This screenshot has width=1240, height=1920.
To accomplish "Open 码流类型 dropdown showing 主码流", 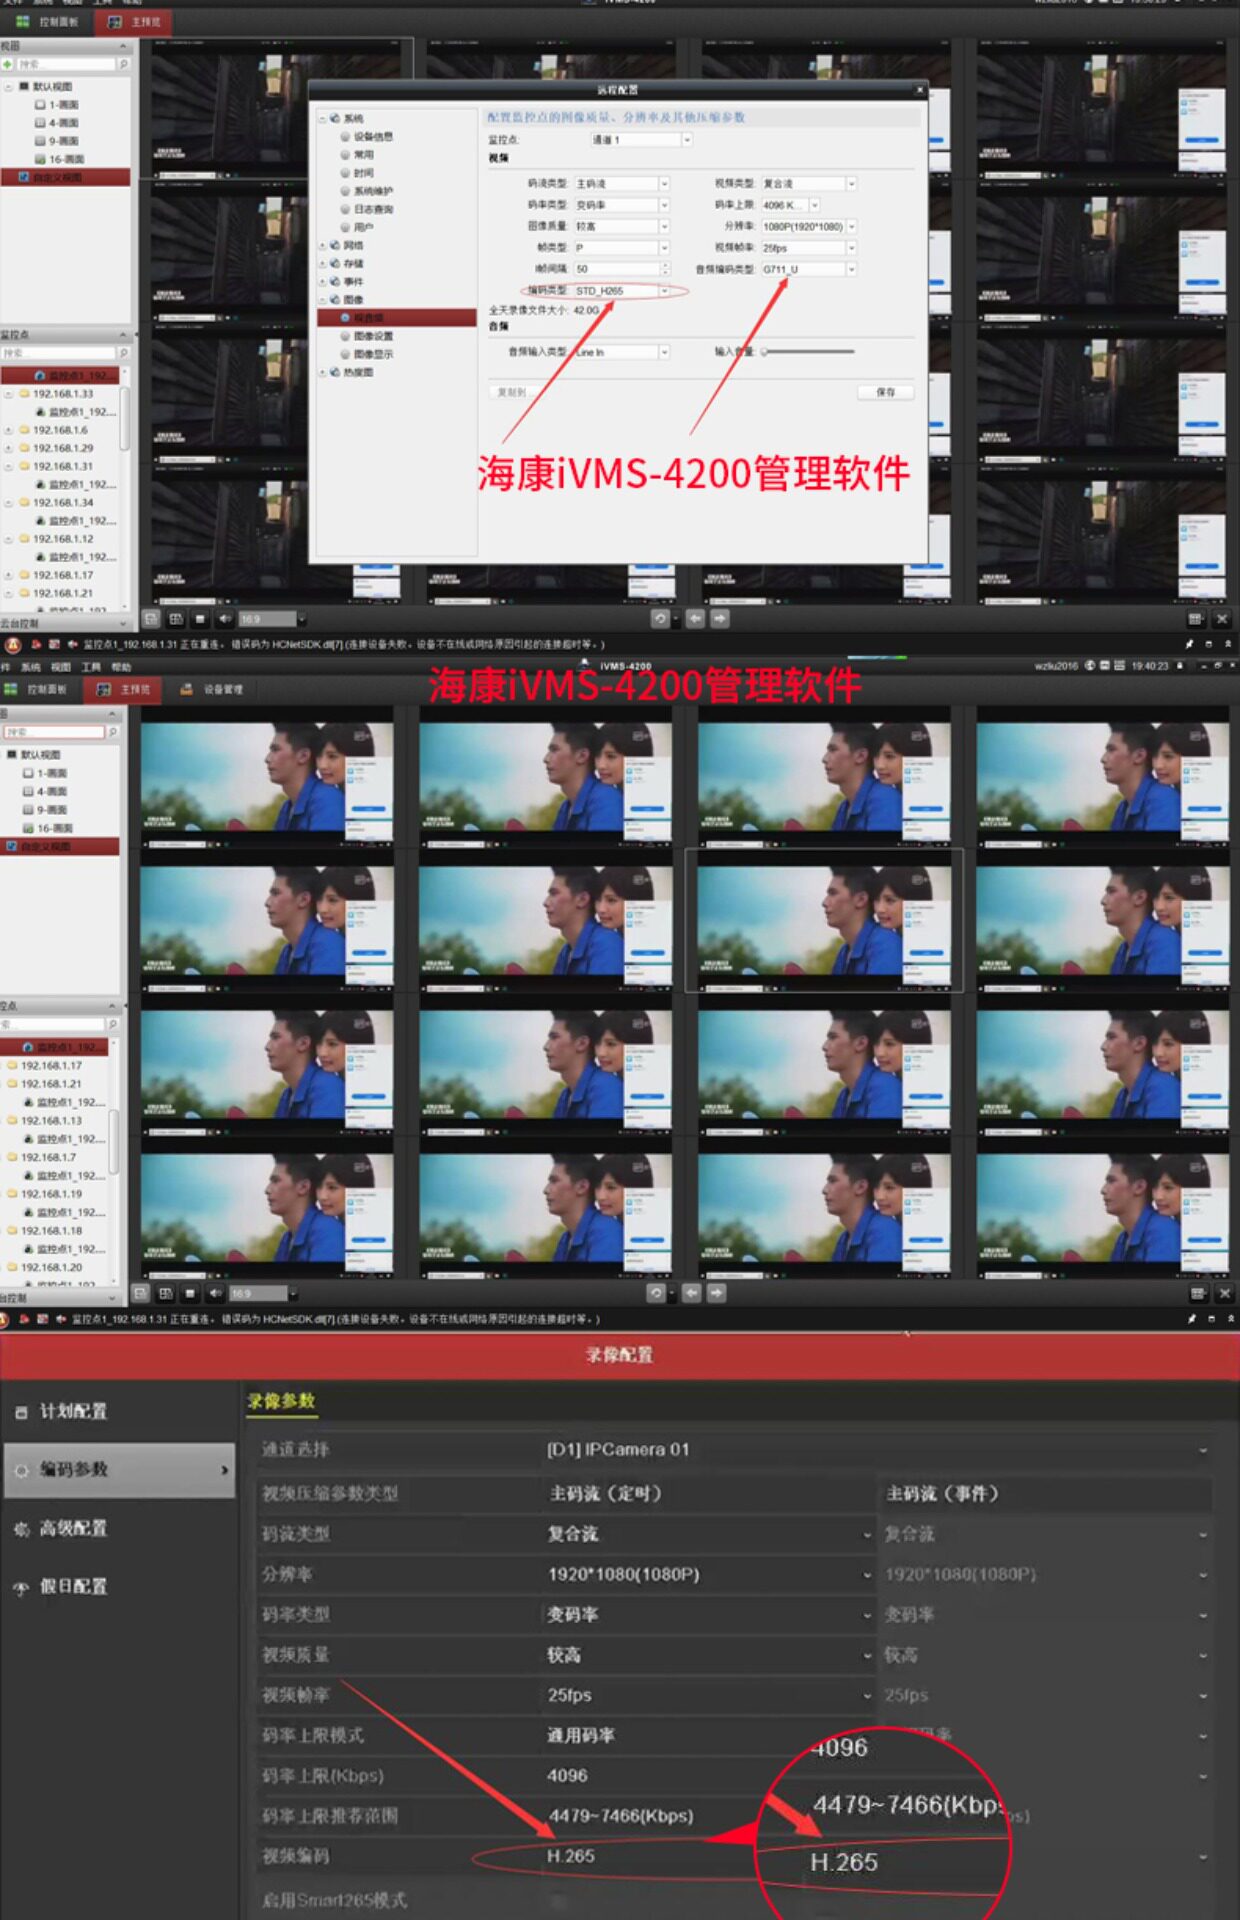I will 621,184.
